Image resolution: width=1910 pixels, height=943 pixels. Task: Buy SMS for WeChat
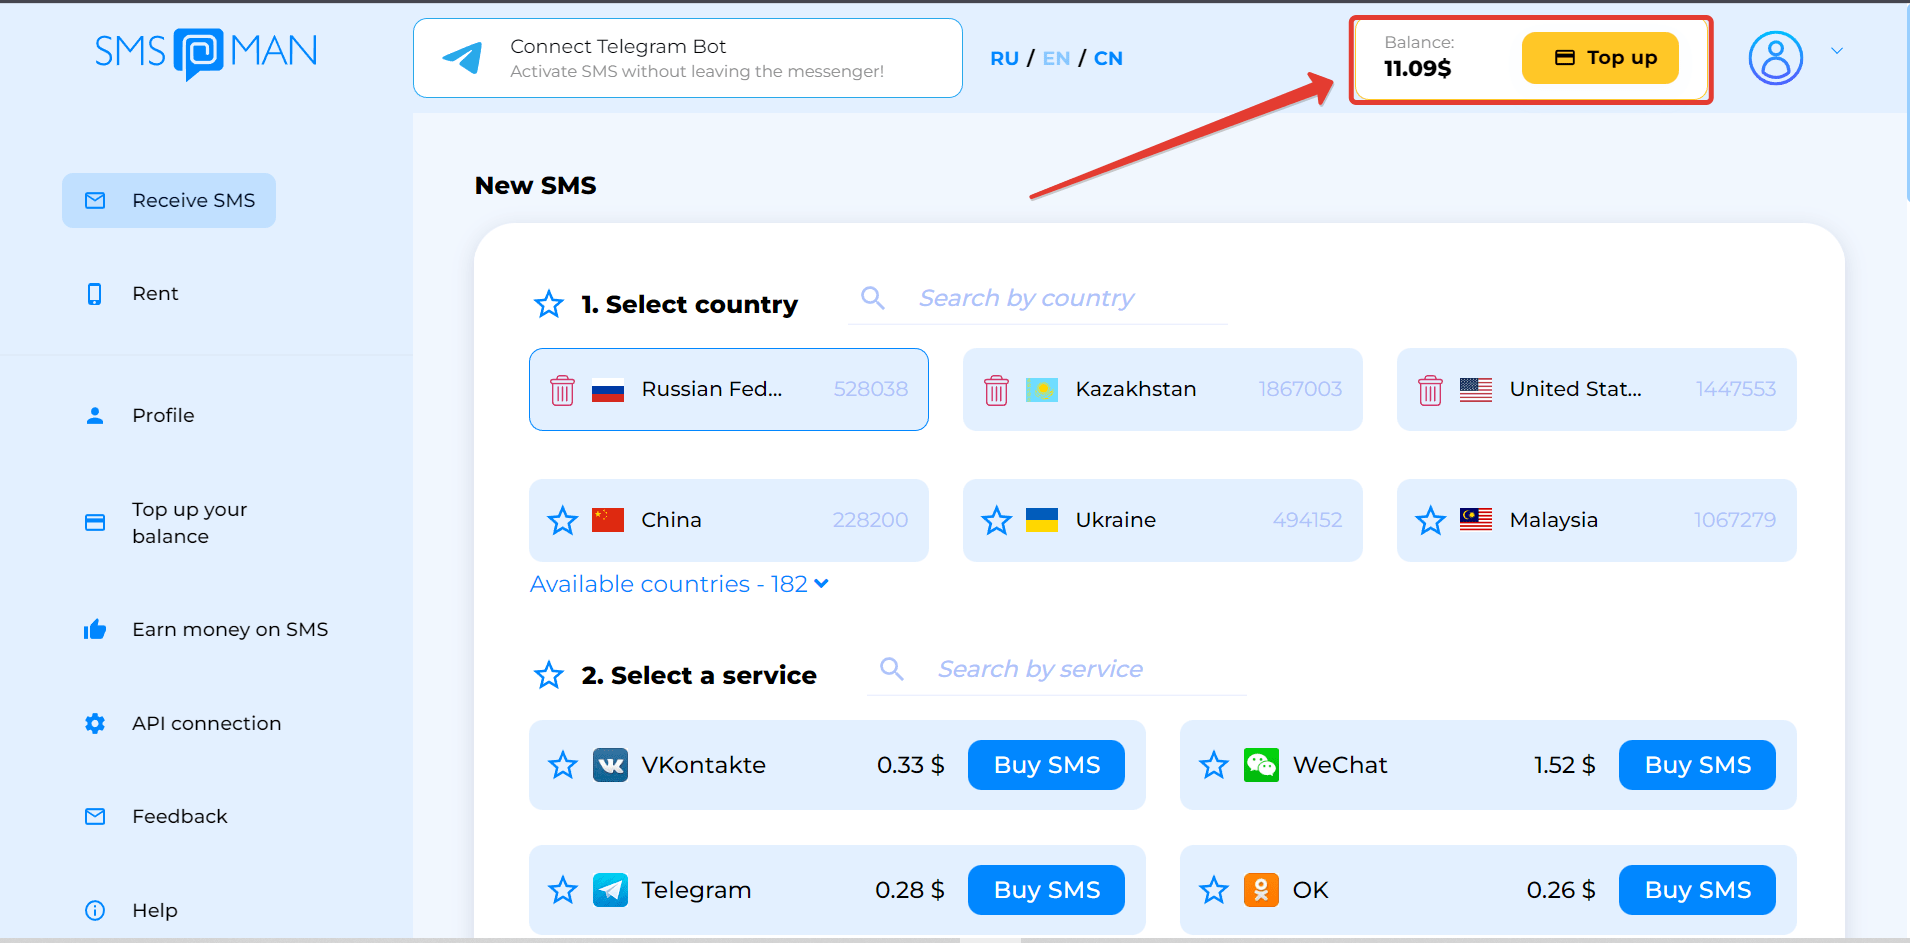pyautogui.click(x=1697, y=765)
